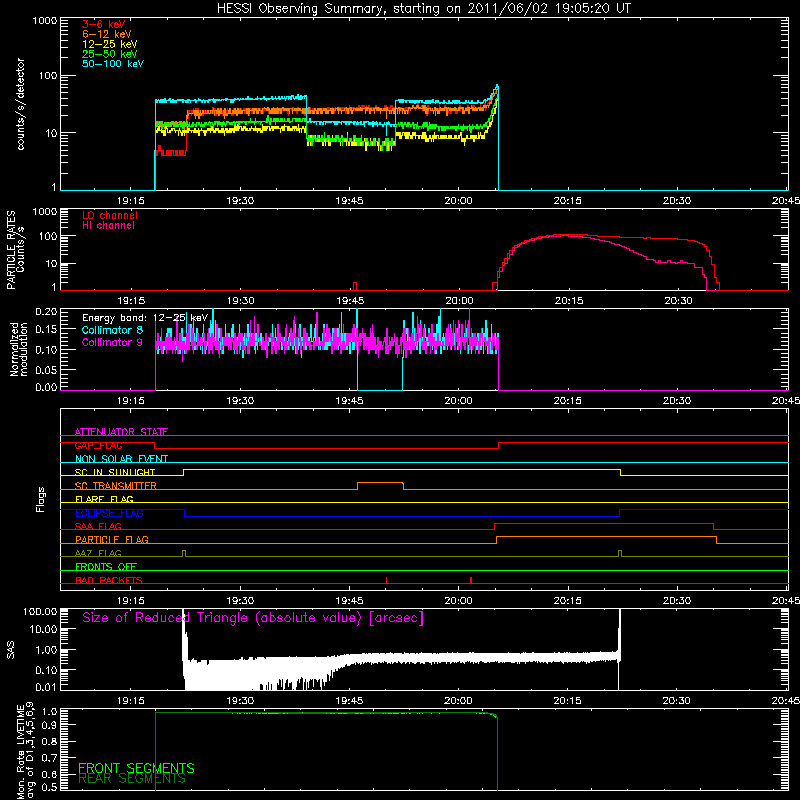Click the Collimator 8 legend label
Screen dimensions: 800x800
tap(112, 330)
